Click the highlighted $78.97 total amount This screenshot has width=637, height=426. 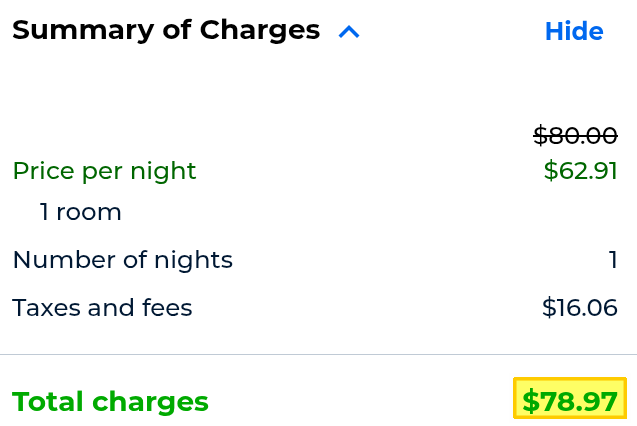pyautogui.click(x=570, y=402)
